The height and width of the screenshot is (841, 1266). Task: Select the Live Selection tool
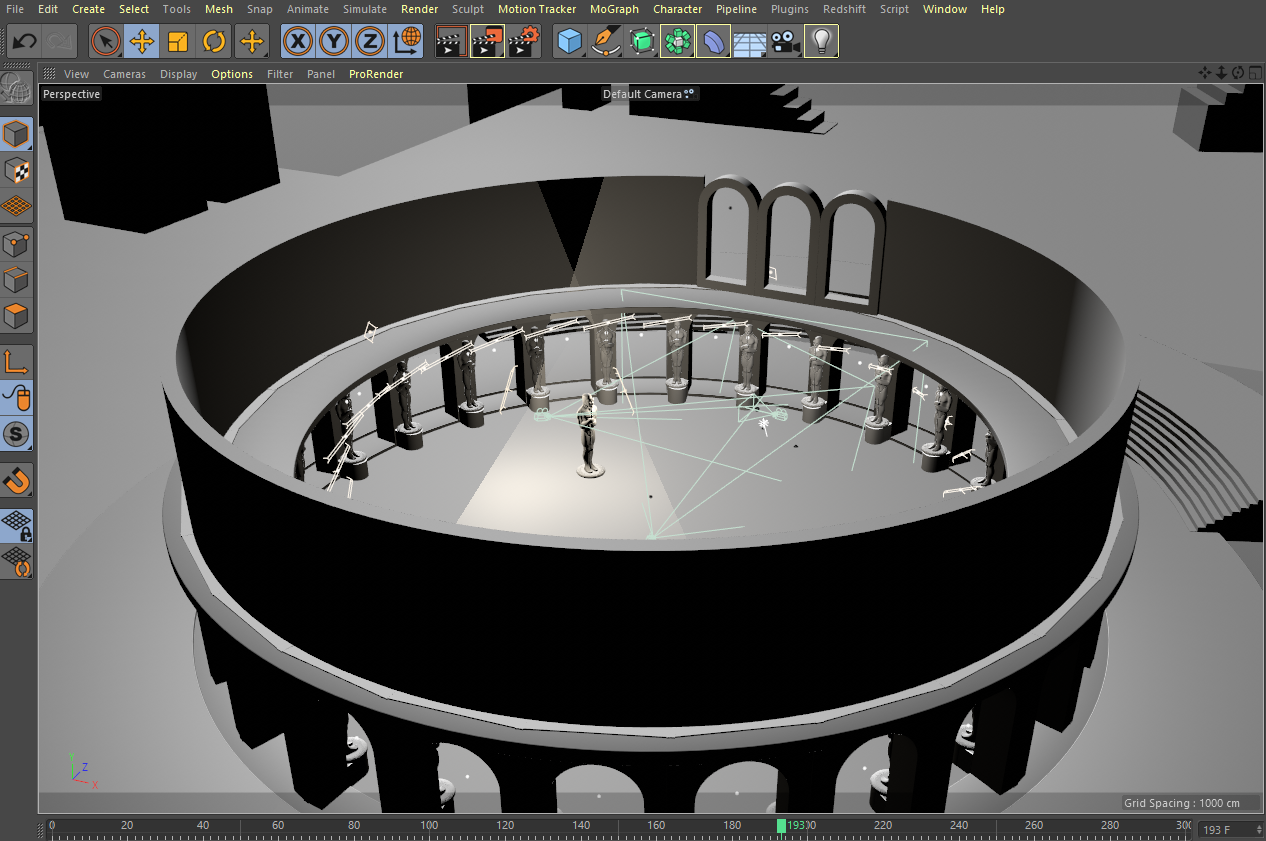click(106, 41)
